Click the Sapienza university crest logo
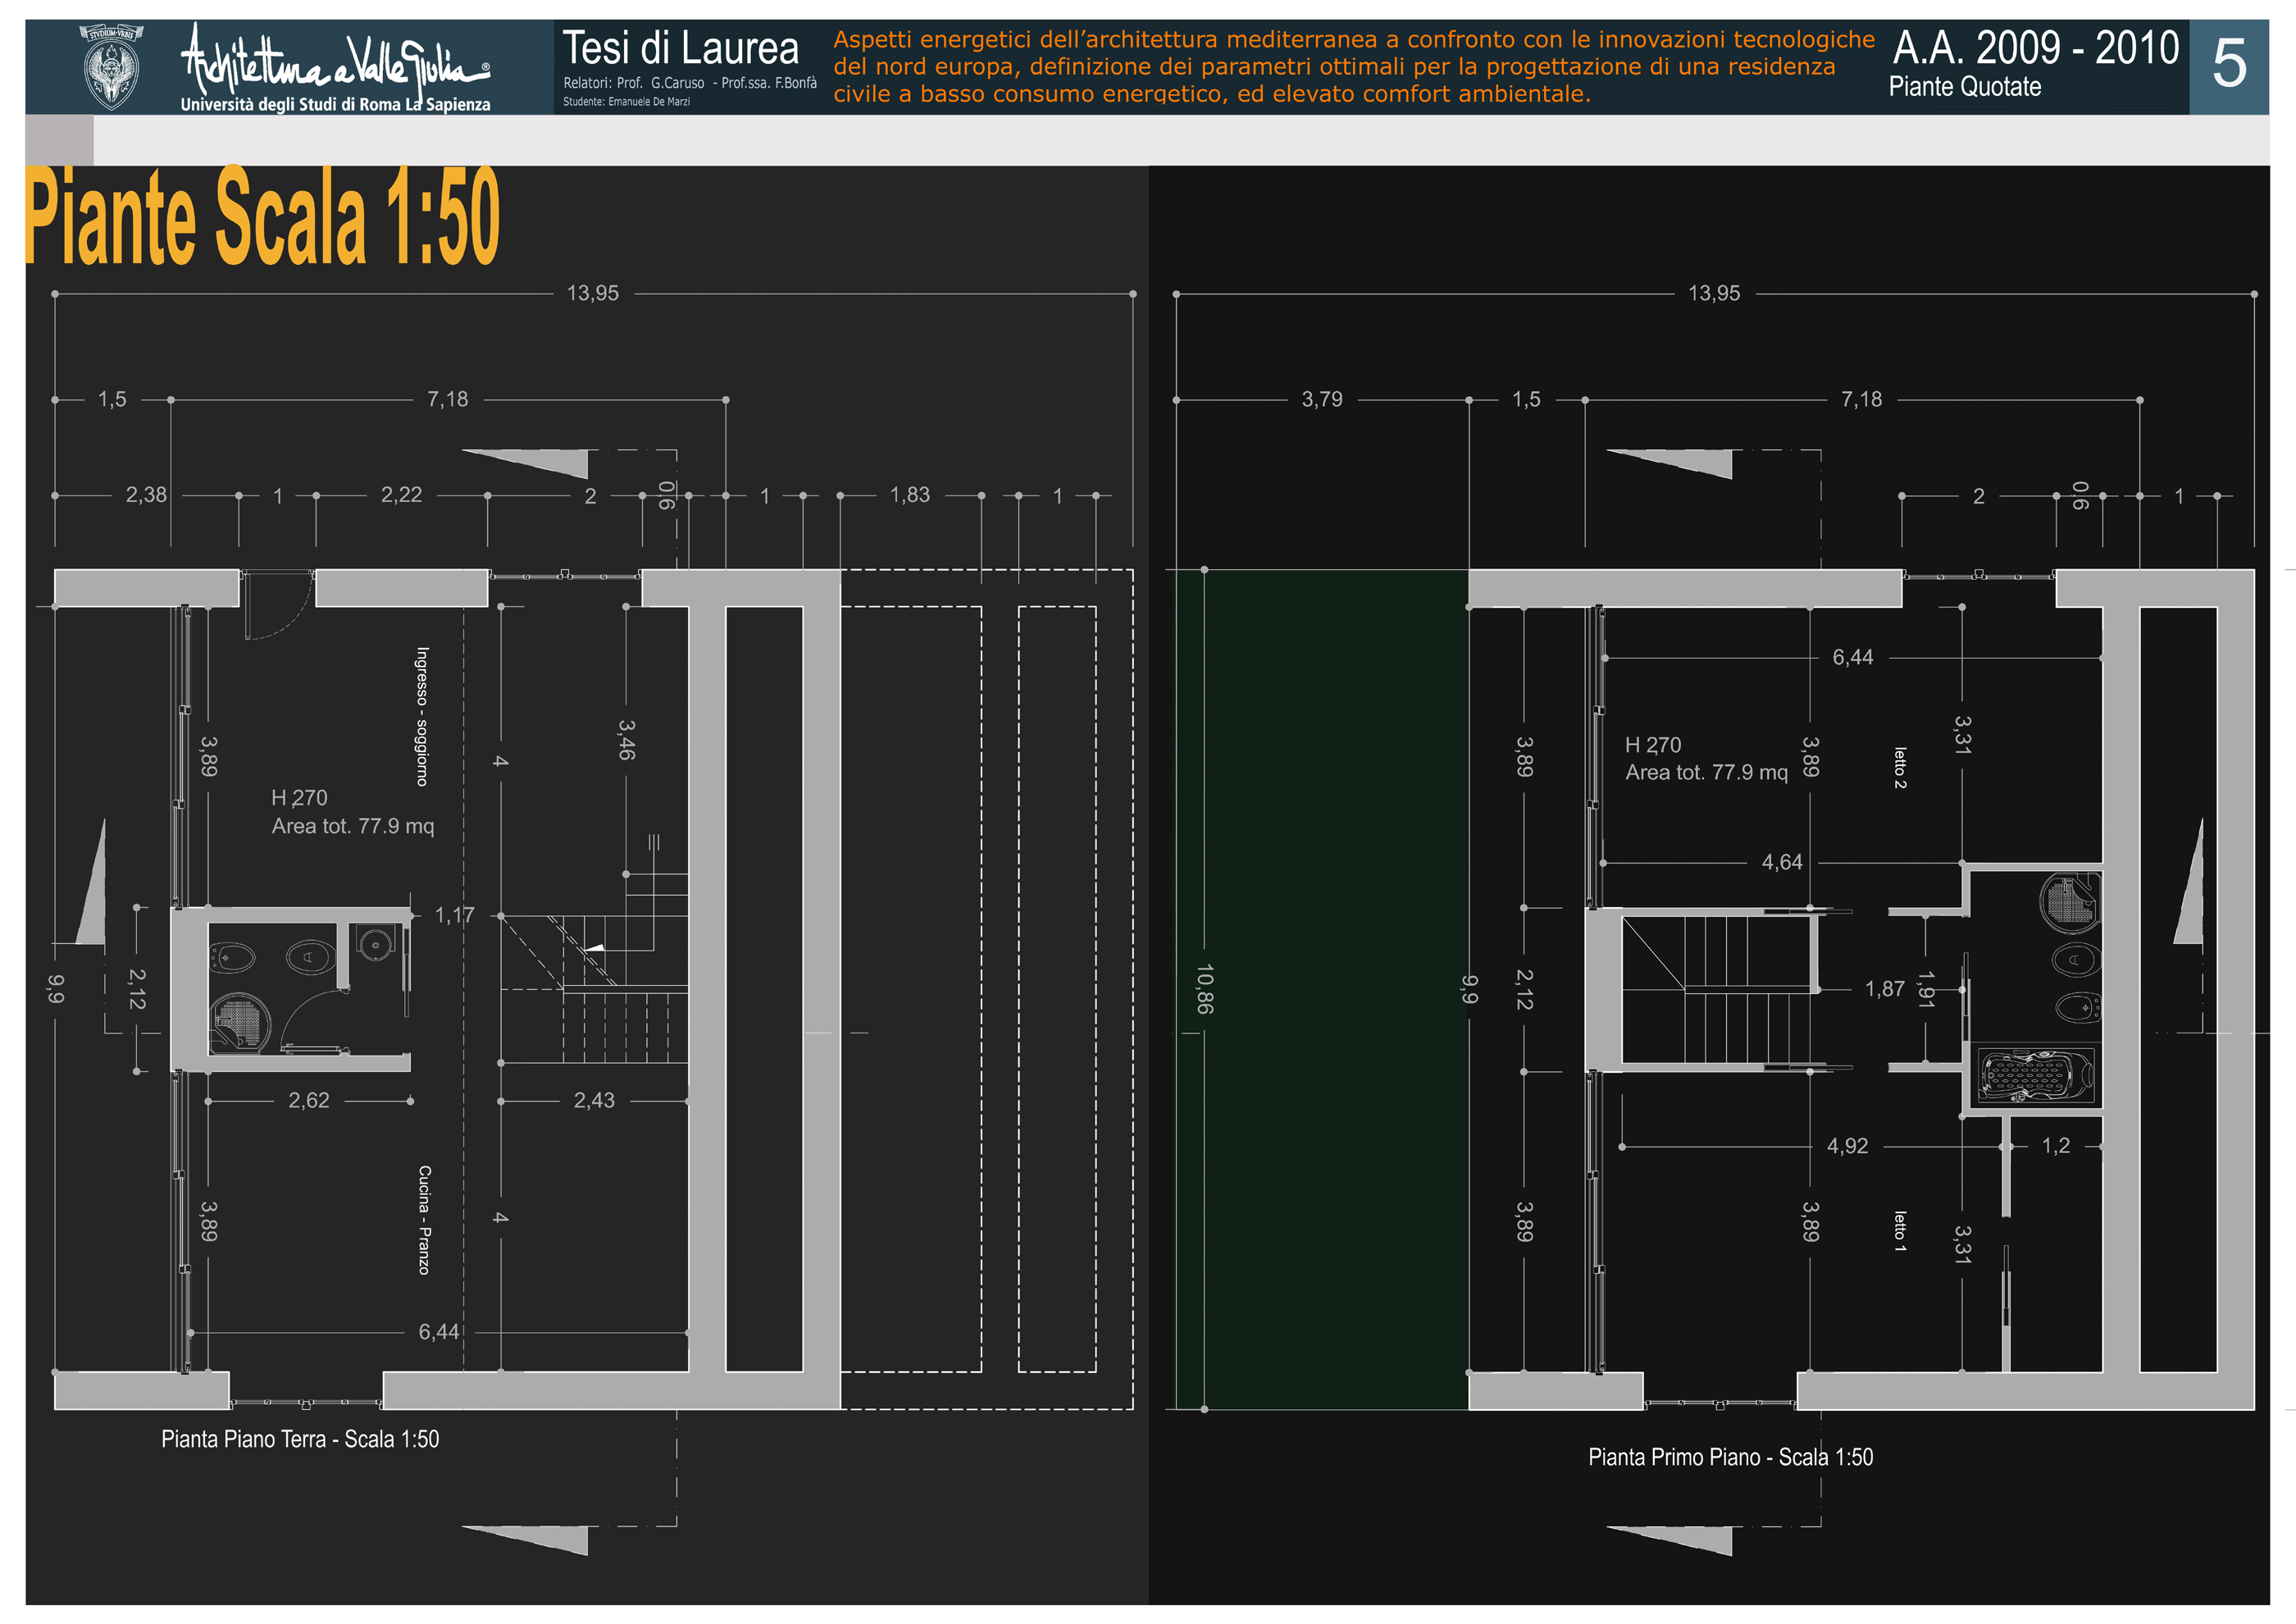The height and width of the screenshot is (1624, 2296). [111, 67]
